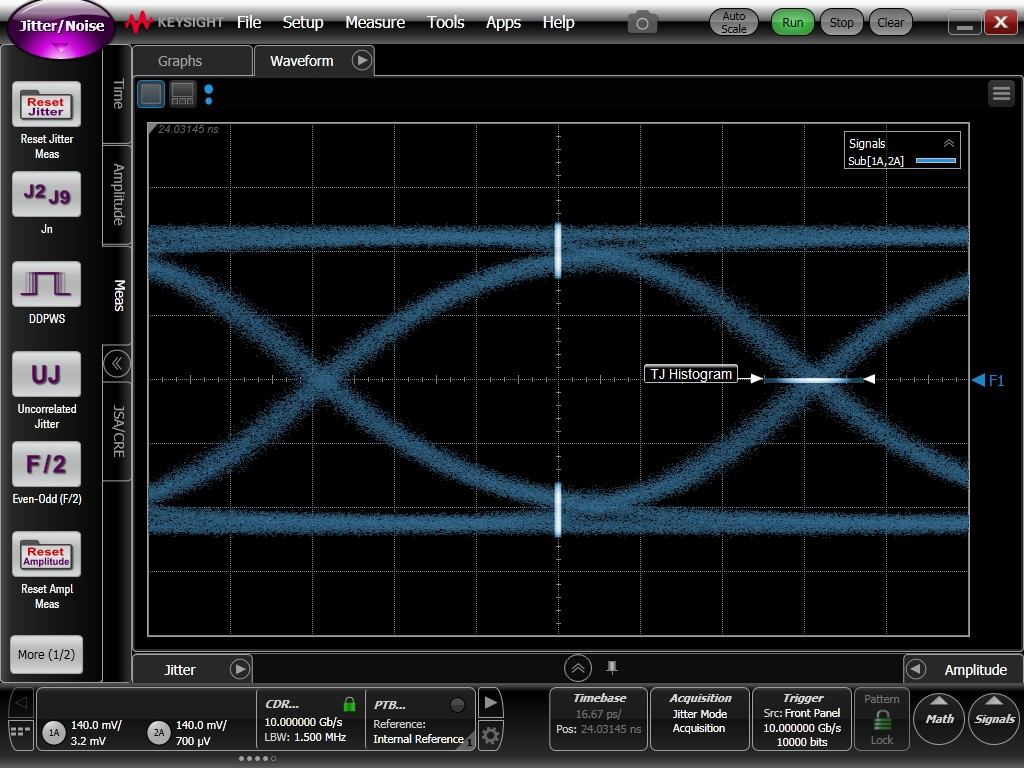
Task: Select the Reset Jitter Meas tool
Action: 46,105
